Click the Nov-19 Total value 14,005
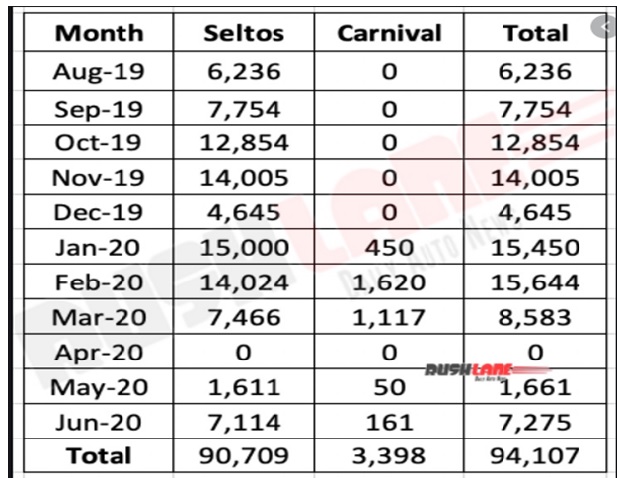The width and height of the screenshot is (617, 478). click(535, 177)
